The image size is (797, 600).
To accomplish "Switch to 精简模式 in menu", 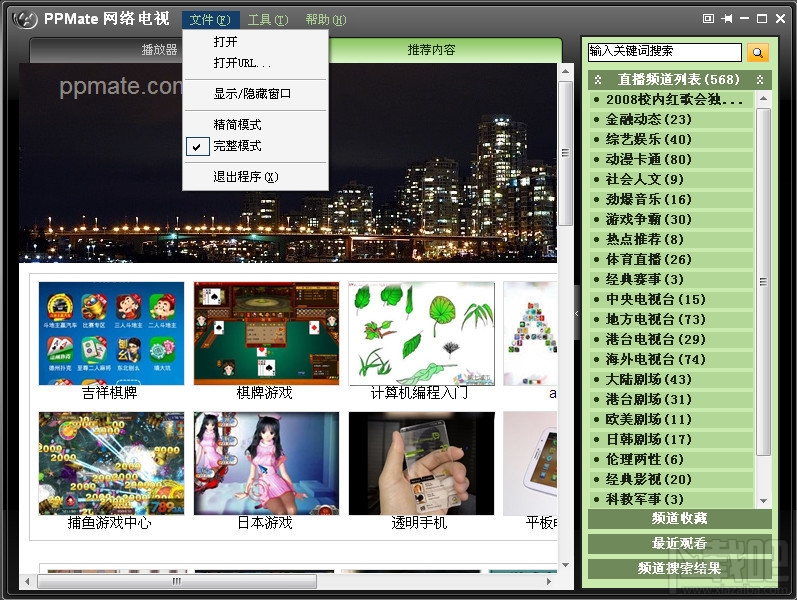I will [255, 125].
